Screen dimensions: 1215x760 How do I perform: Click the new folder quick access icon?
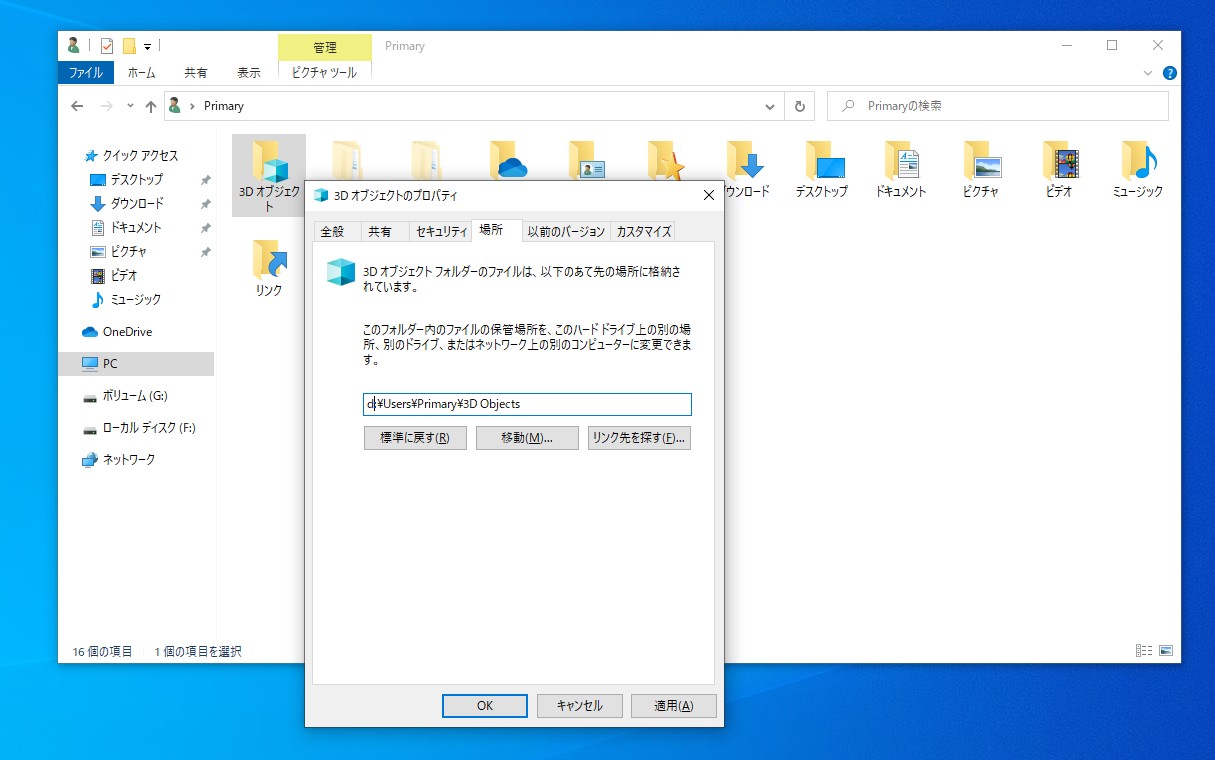129,46
